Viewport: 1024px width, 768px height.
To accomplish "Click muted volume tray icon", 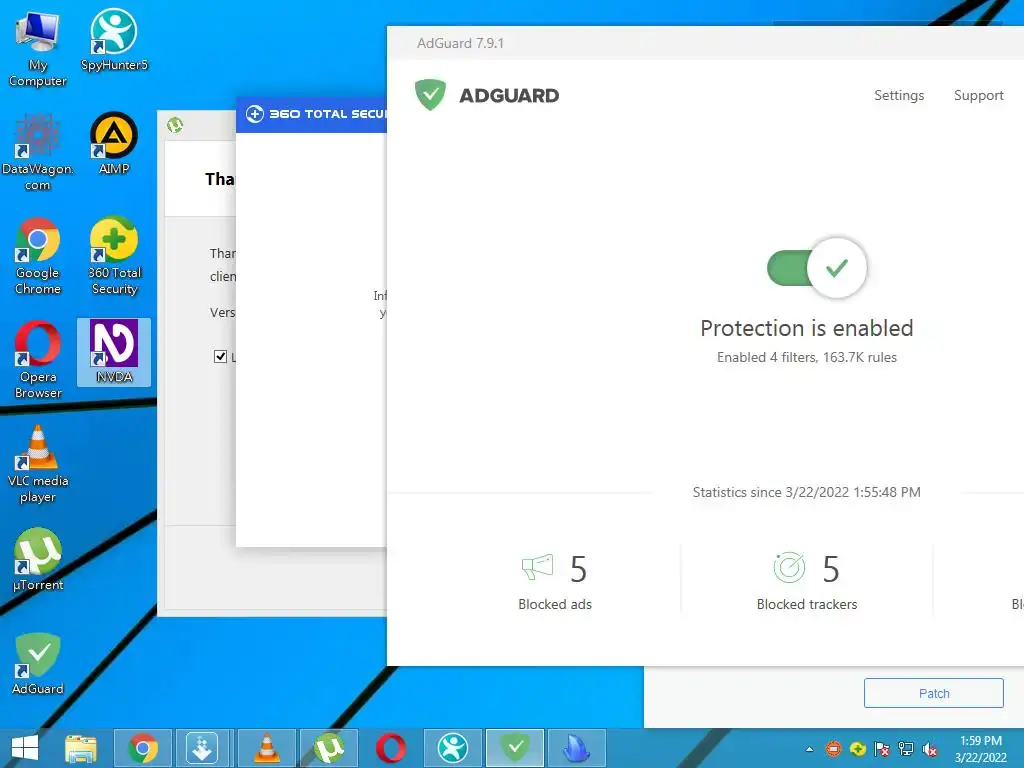I will pyautogui.click(x=930, y=749).
